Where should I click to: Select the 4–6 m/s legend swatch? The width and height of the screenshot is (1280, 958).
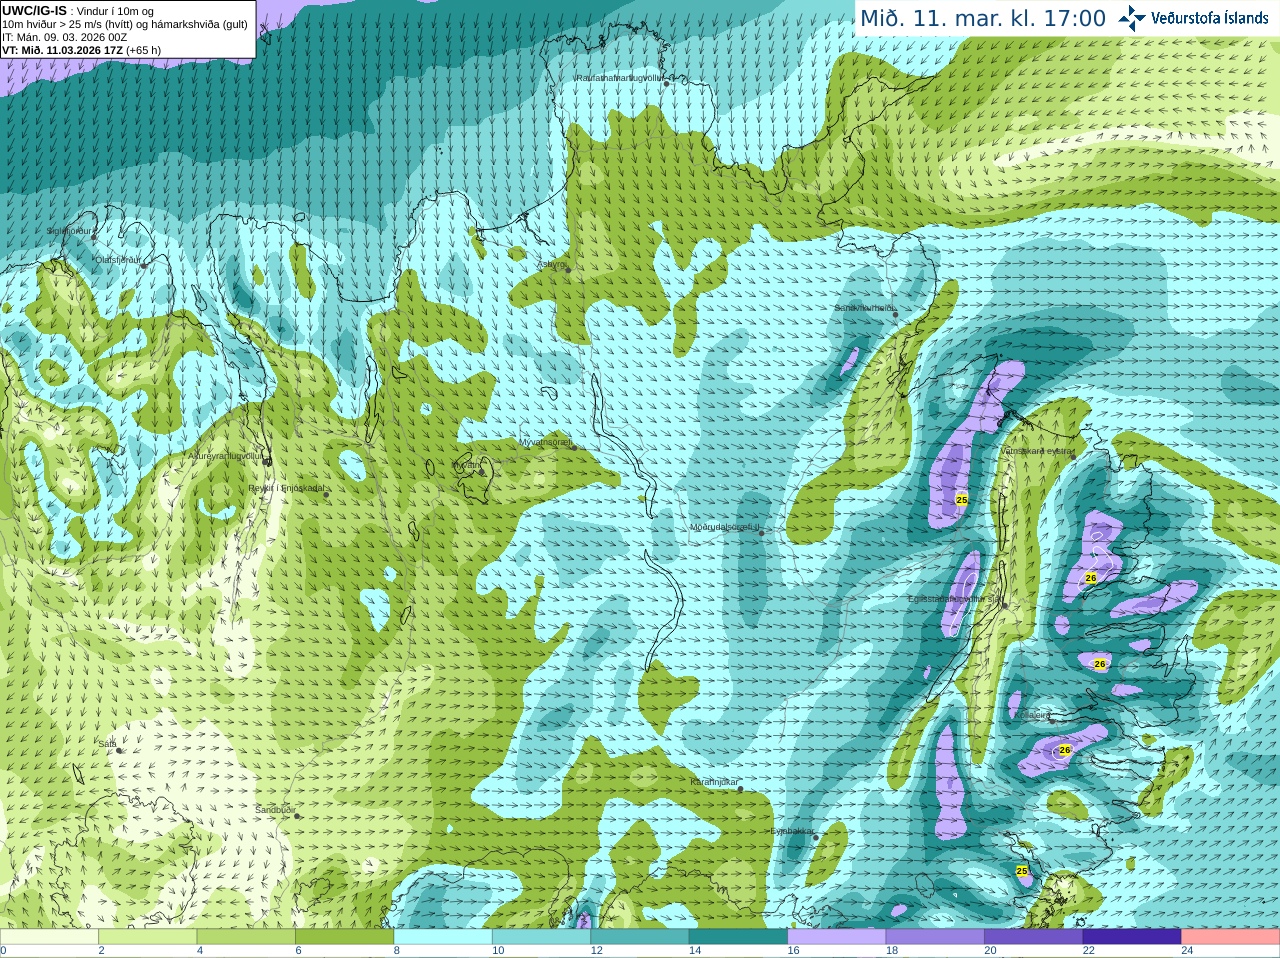[246, 937]
